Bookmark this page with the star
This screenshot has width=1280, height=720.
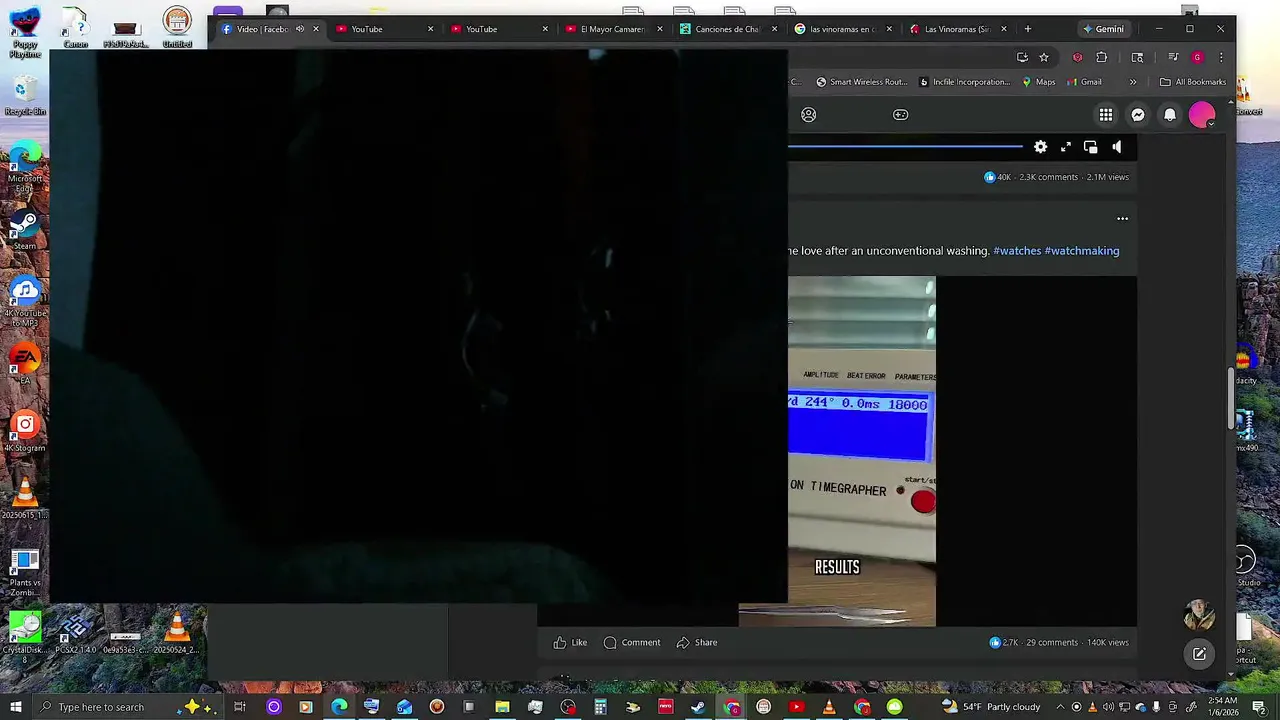point(1044,57)
